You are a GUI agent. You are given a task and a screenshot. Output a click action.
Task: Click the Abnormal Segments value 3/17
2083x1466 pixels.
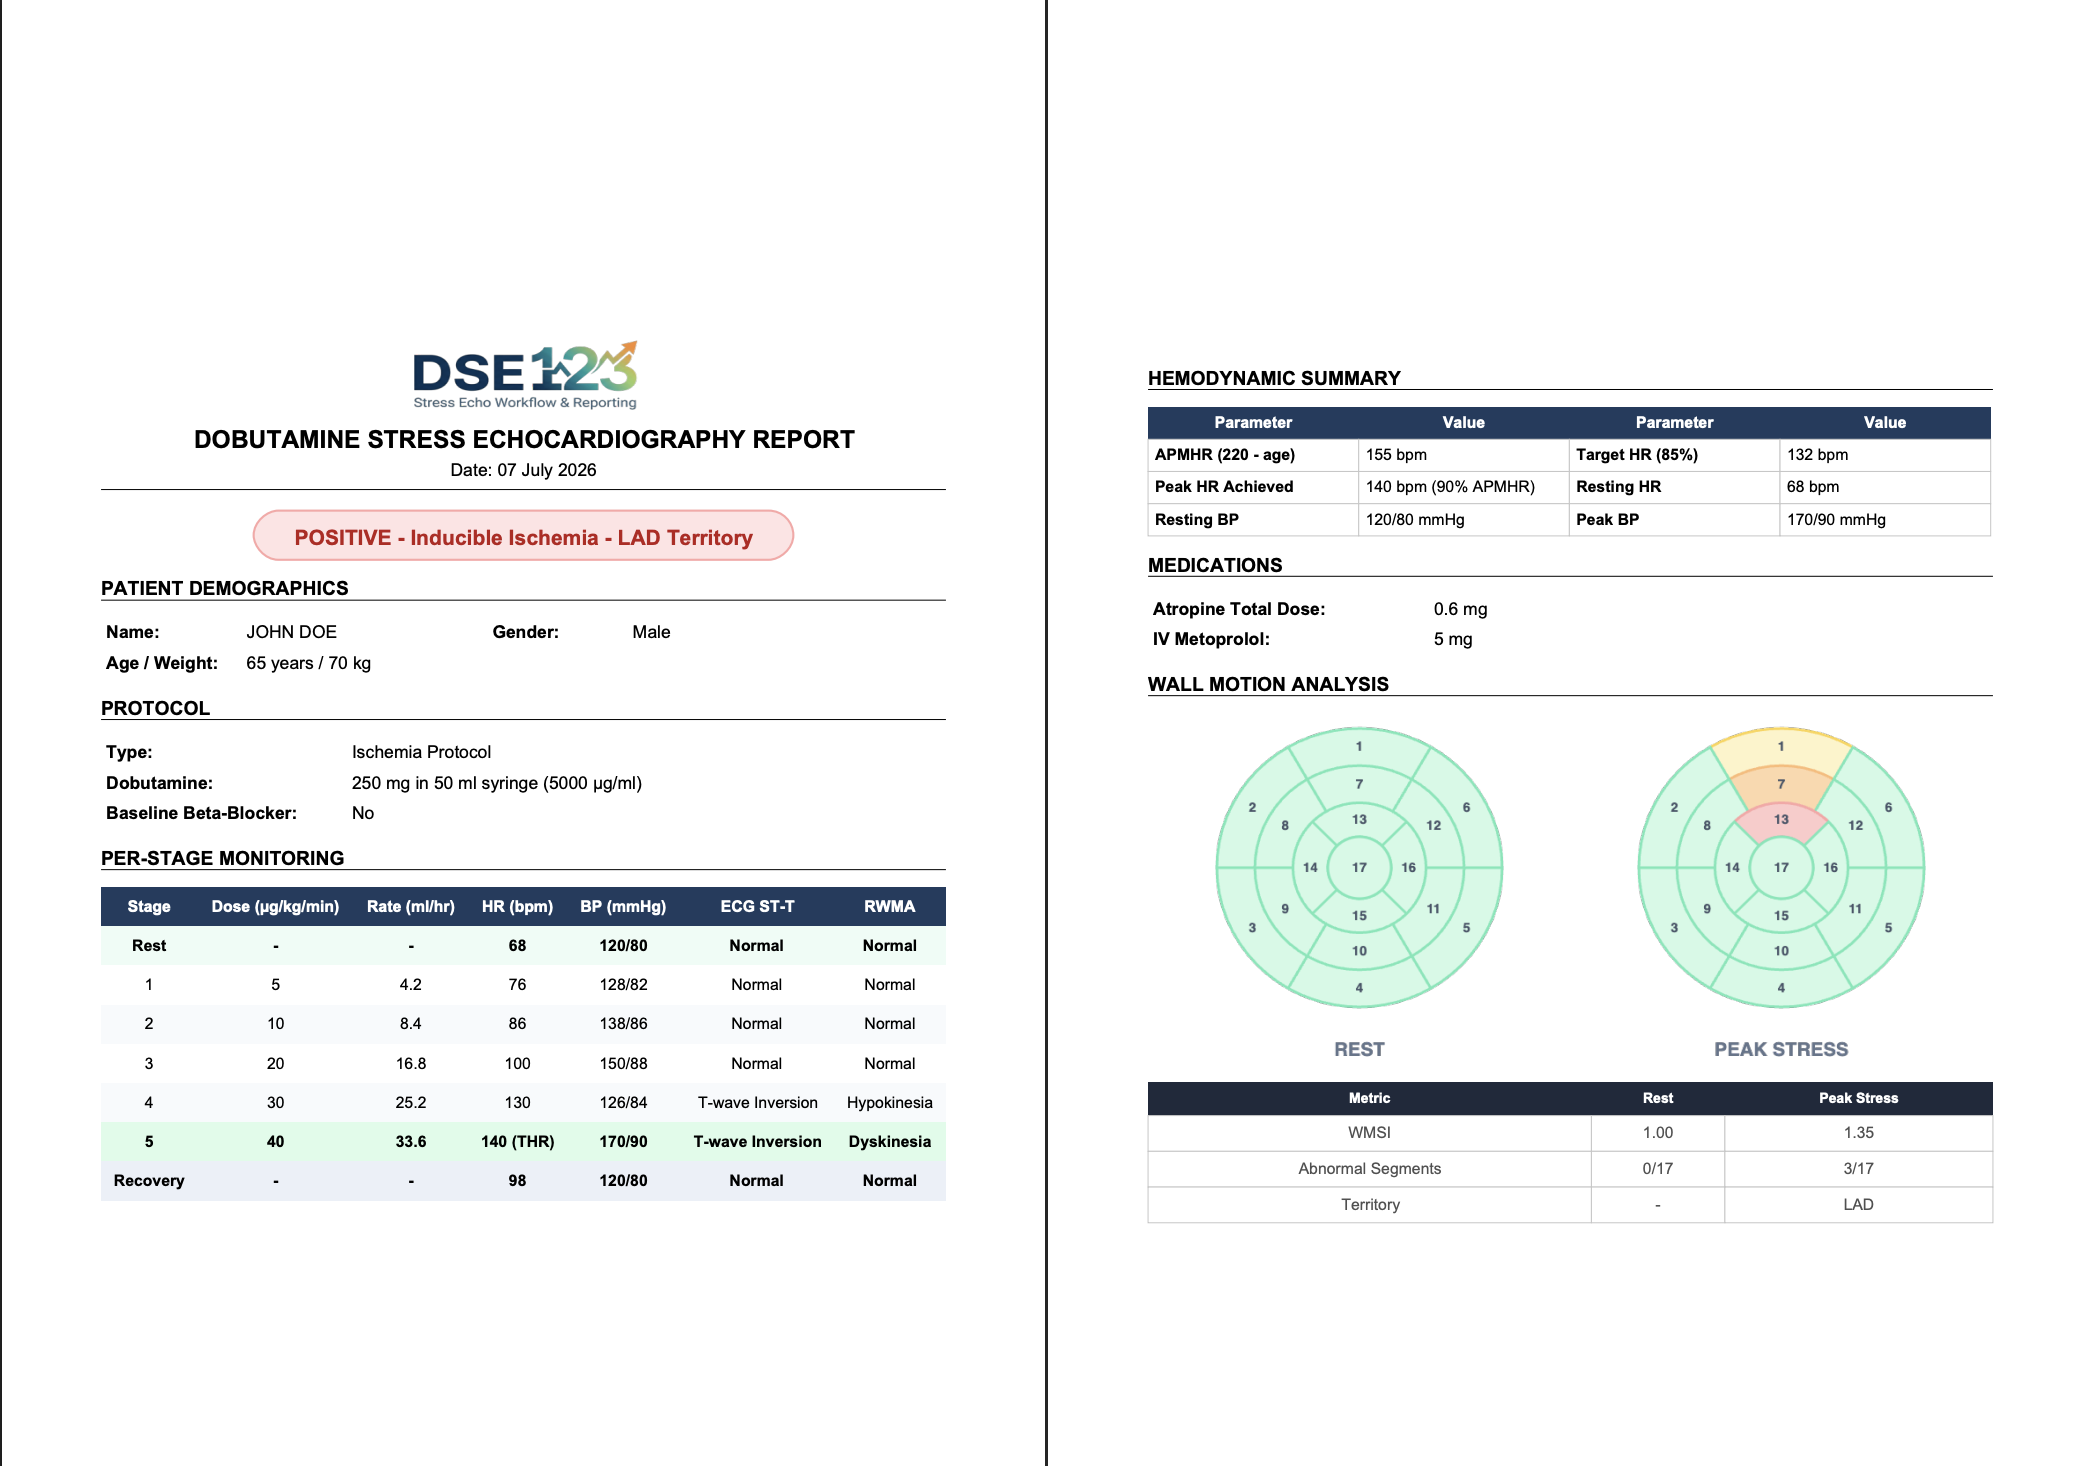[x=1858, y=1168]
